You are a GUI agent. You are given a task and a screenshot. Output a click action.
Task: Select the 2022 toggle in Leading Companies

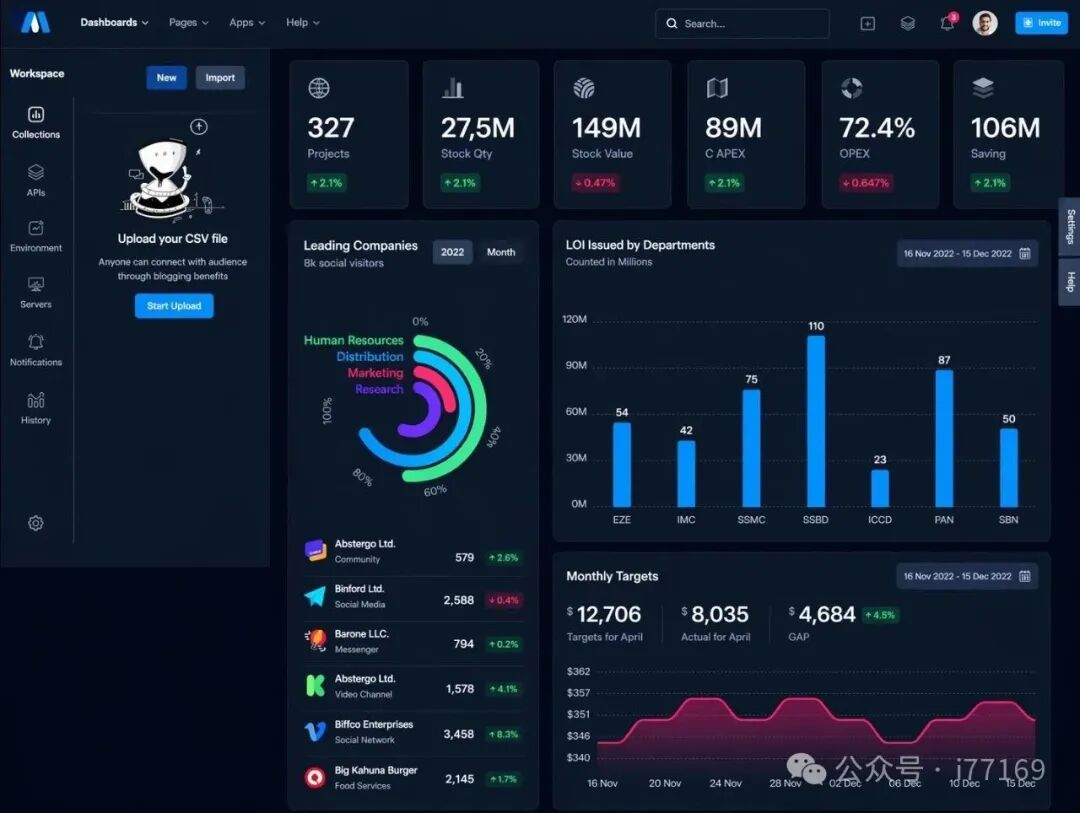pyautogui.click(x=453, y=252)
